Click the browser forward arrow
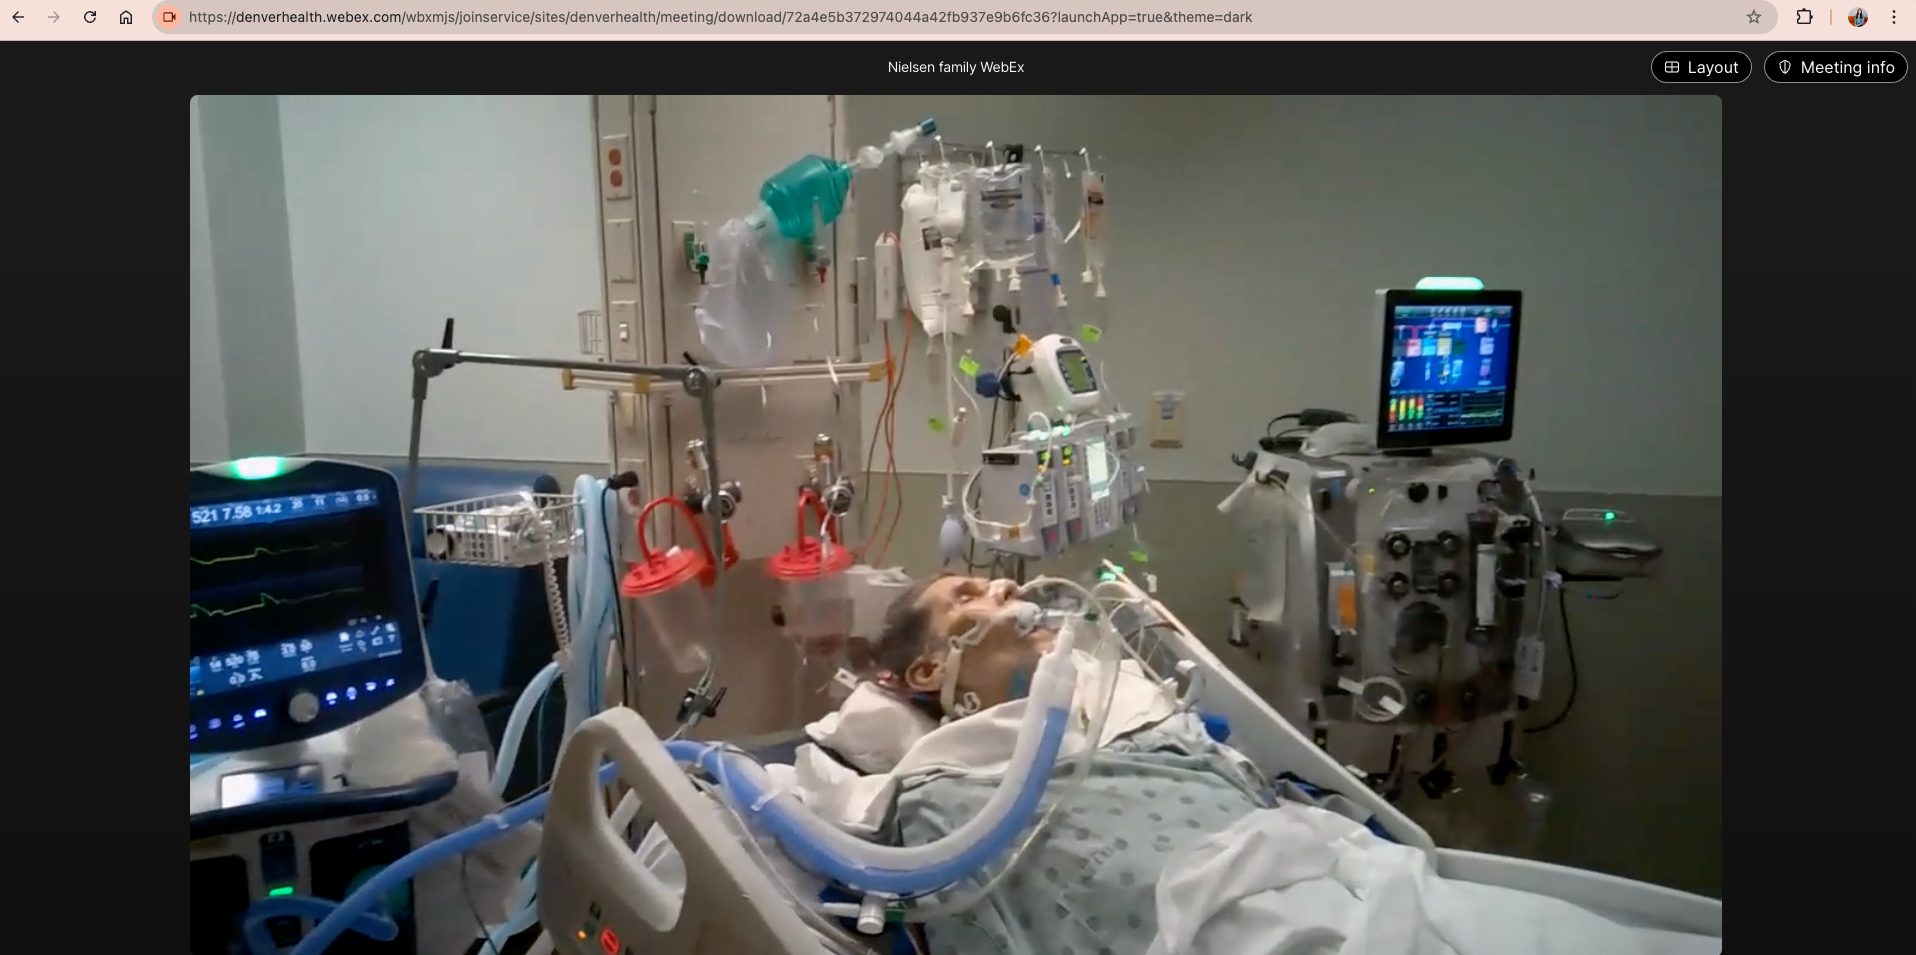This screenshot has height=955, width=1916. pyautogui.click(x=54, y=17)
